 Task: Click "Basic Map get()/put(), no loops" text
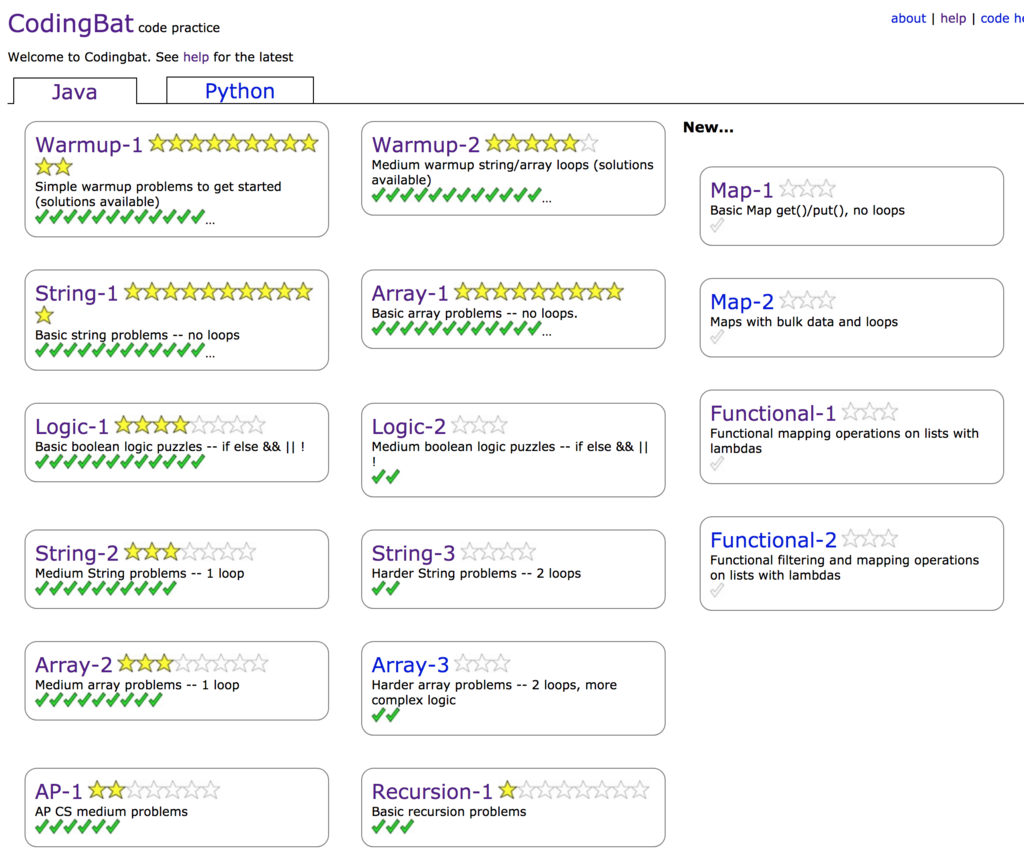click(x=807, y=210)
